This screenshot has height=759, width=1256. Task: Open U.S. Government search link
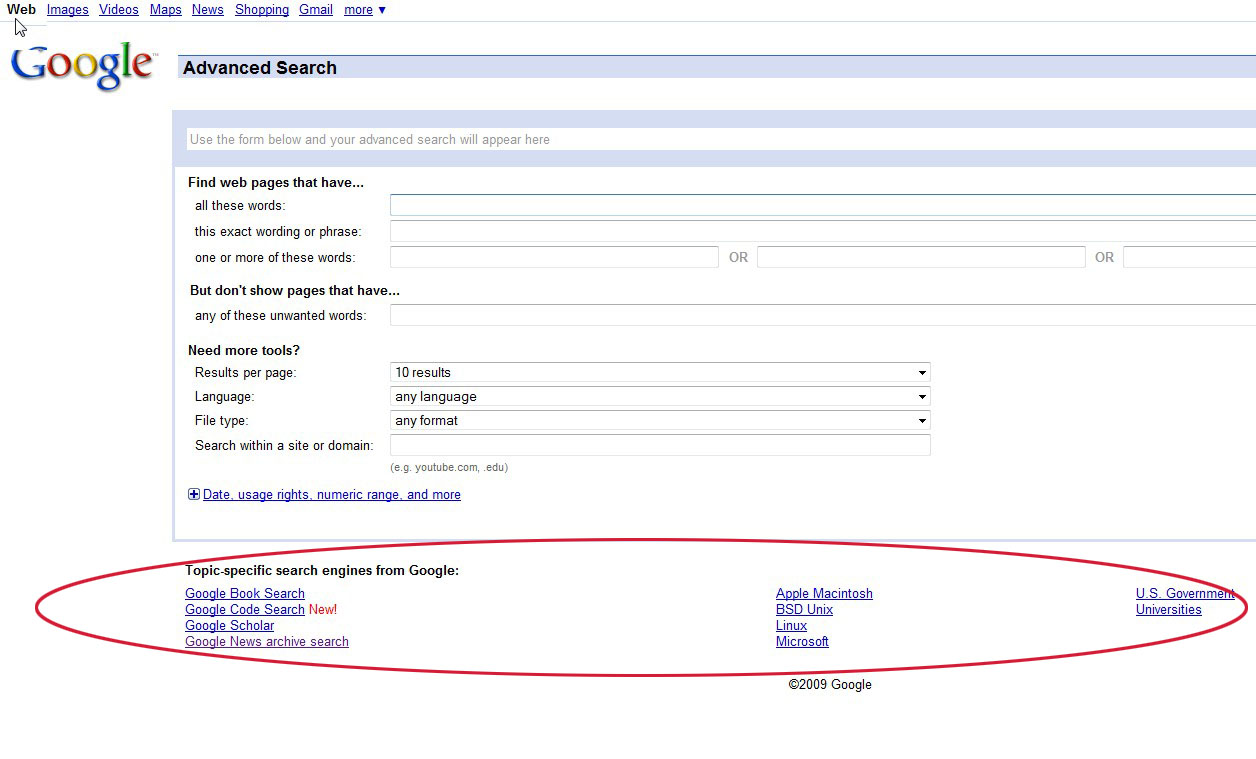[x=1185, y=593]
